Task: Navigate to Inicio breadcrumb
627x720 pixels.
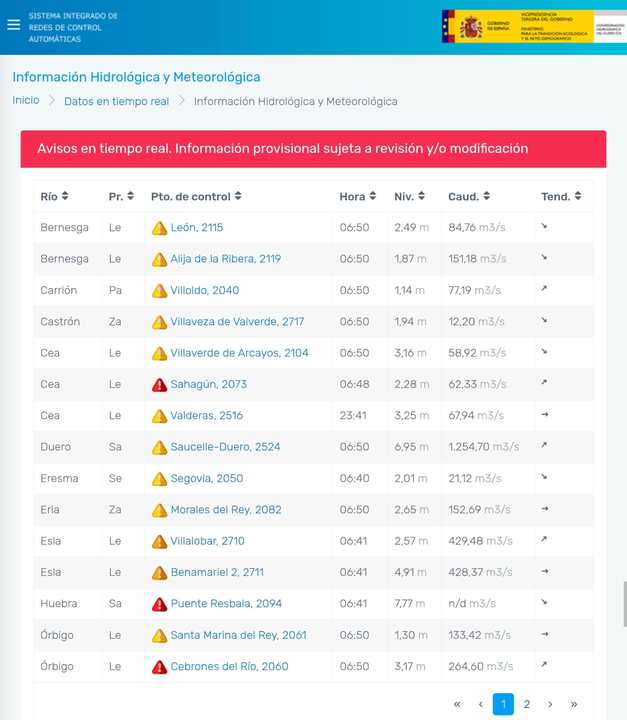Action: (26, 100)
